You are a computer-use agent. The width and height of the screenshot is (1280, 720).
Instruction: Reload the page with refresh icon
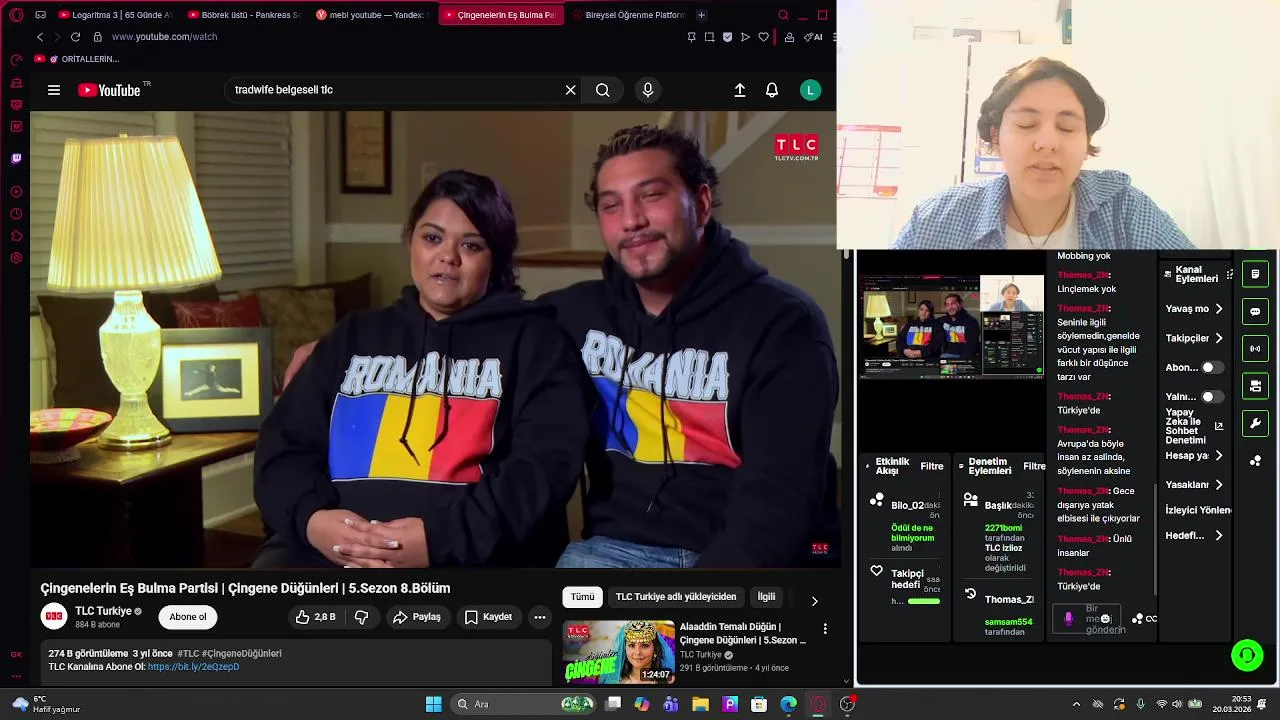tap(75, 37)
